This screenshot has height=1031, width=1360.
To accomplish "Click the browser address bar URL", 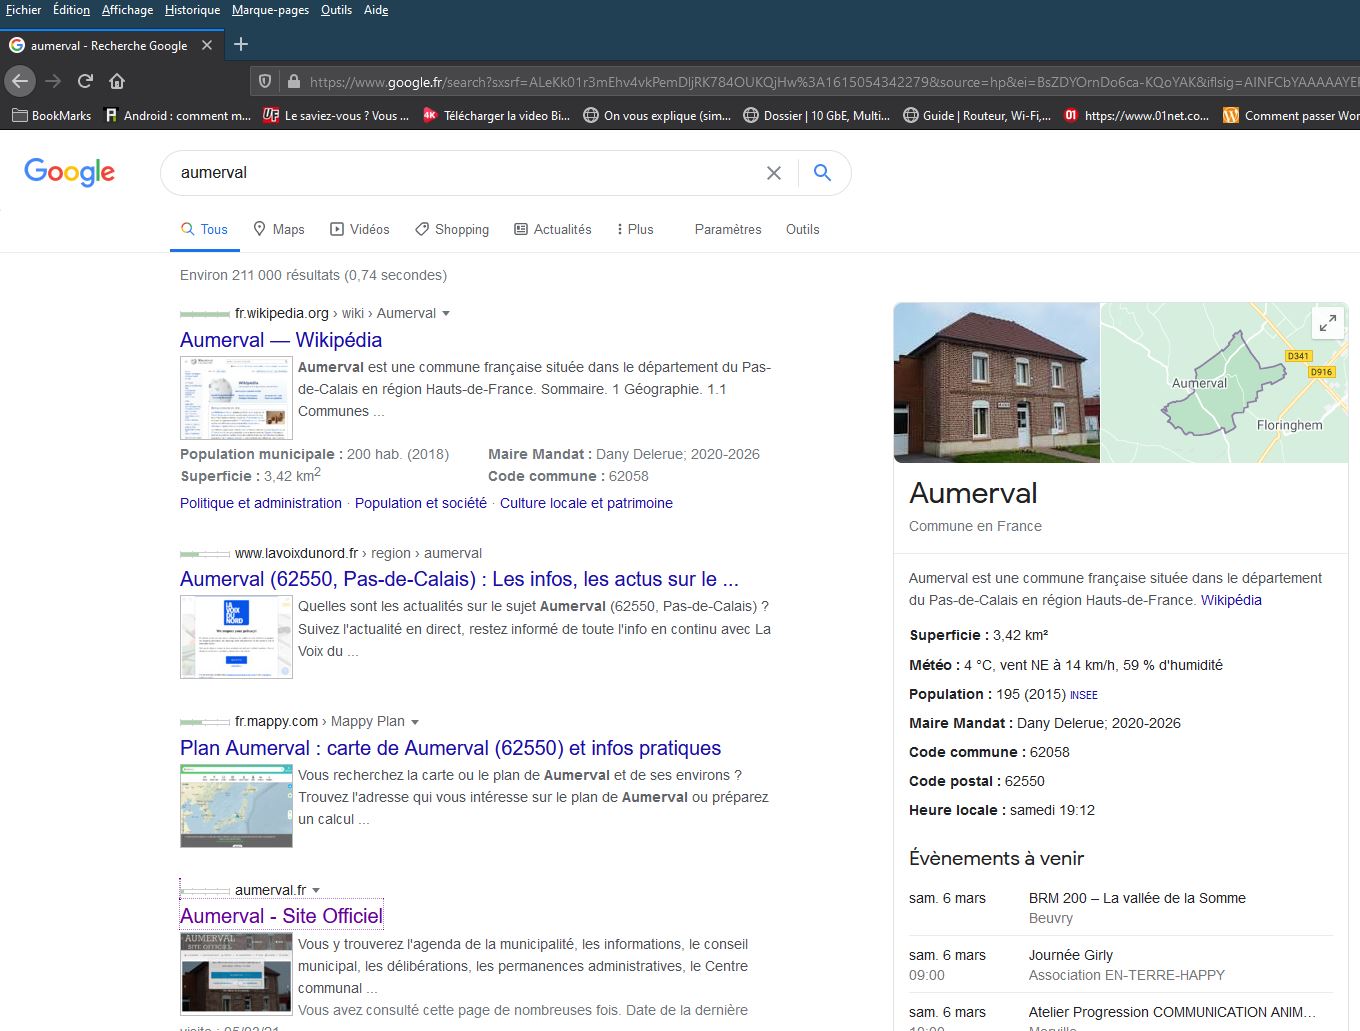I will coord(832,82).
